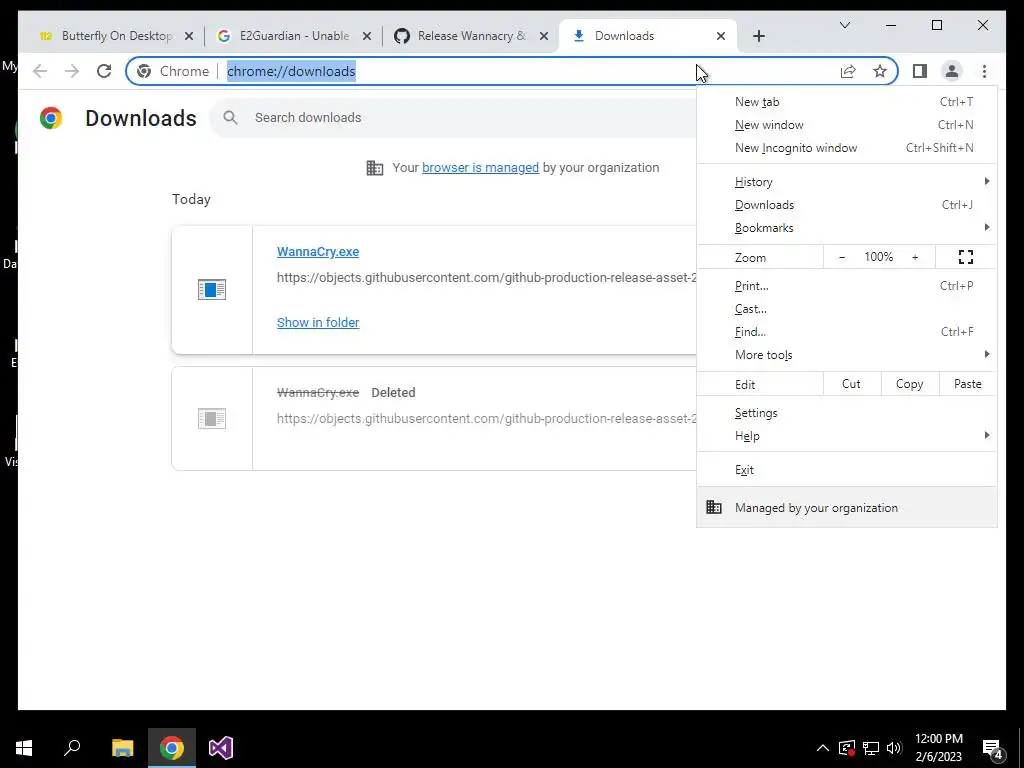
Task: Open a new tab with the plus button
Action: click(758, 36)
